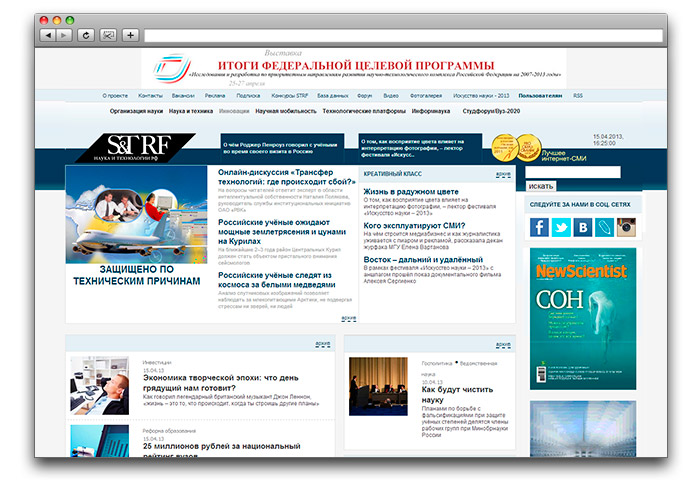Select the Научная мобильность section tab
Image resolution: width=700 pixels, height=491 pixels.
[x=285, y=111]
